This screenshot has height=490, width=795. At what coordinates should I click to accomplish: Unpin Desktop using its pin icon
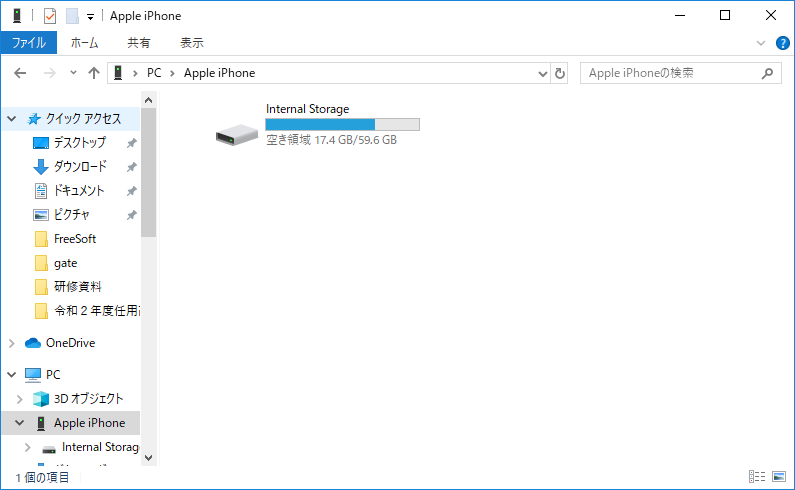coord(131,143)
